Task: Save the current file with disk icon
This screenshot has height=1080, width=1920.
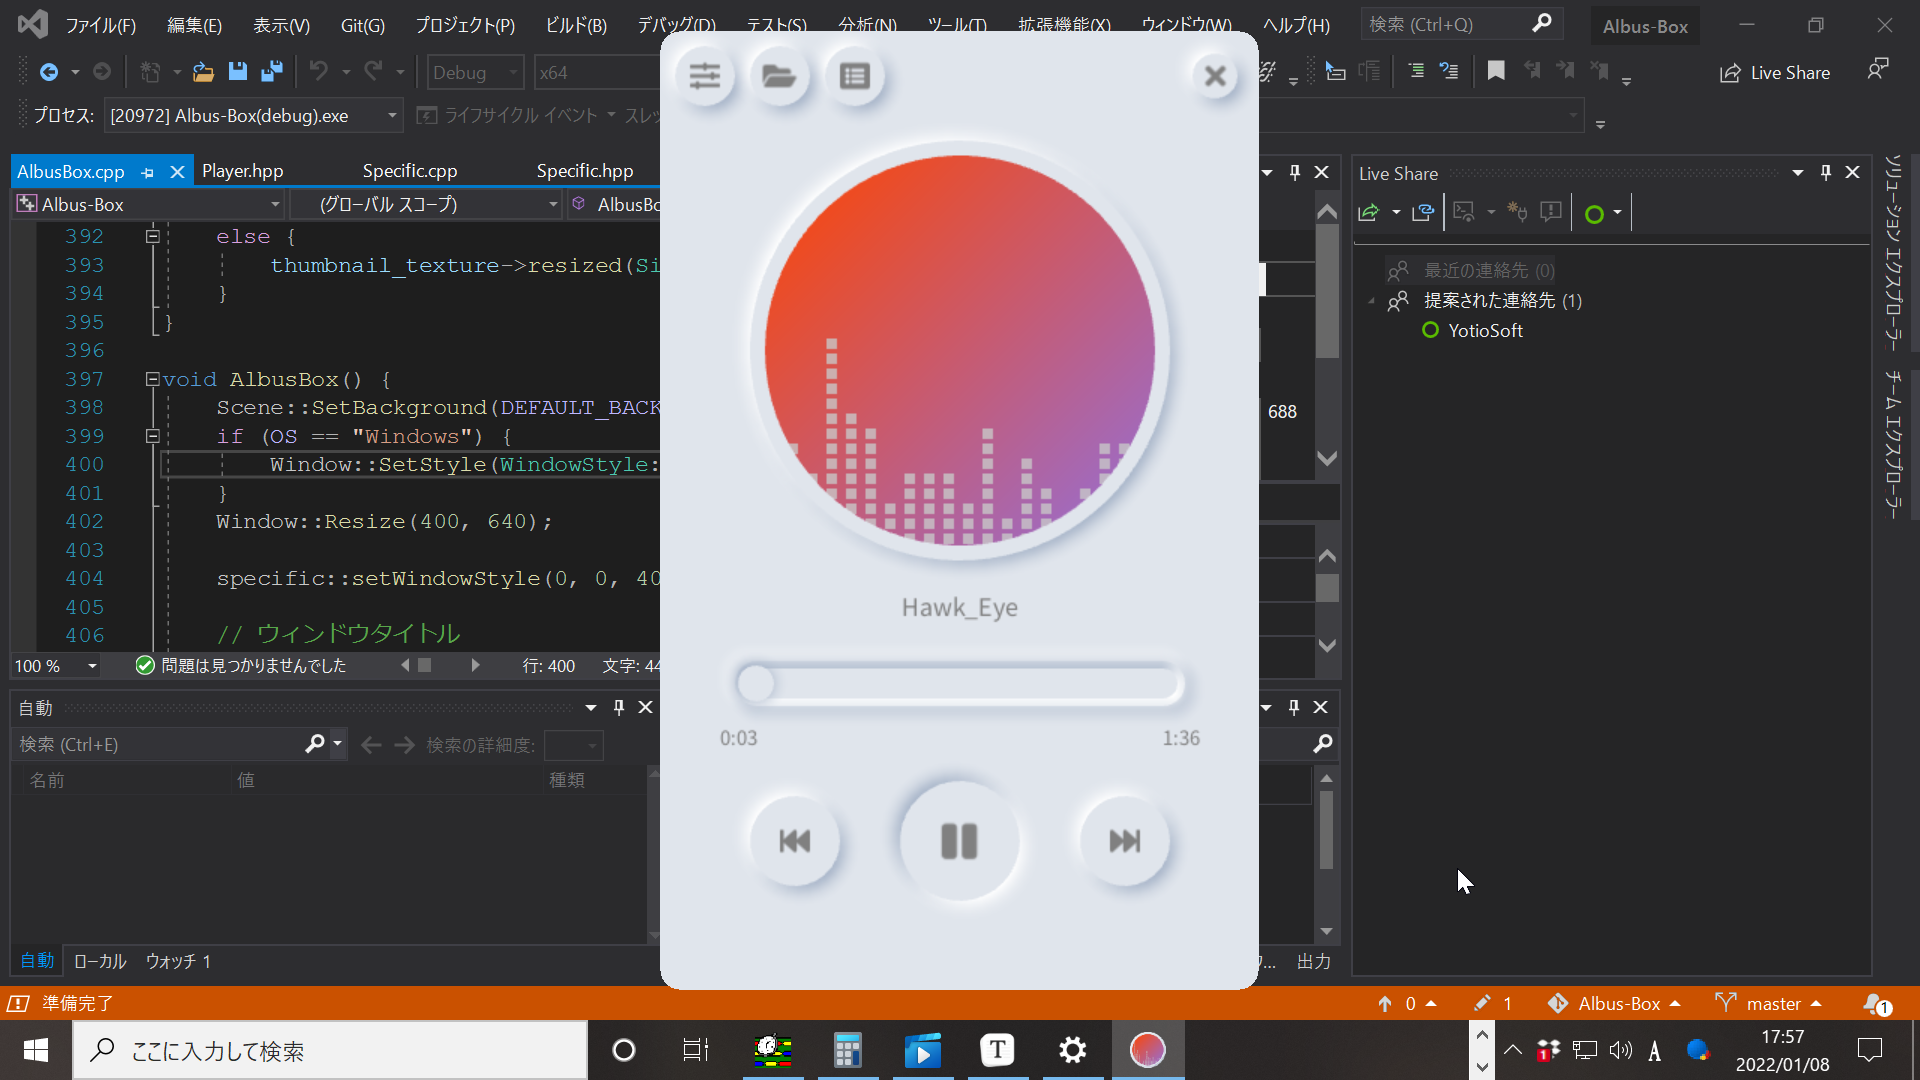Action: (x=237, y=72)
